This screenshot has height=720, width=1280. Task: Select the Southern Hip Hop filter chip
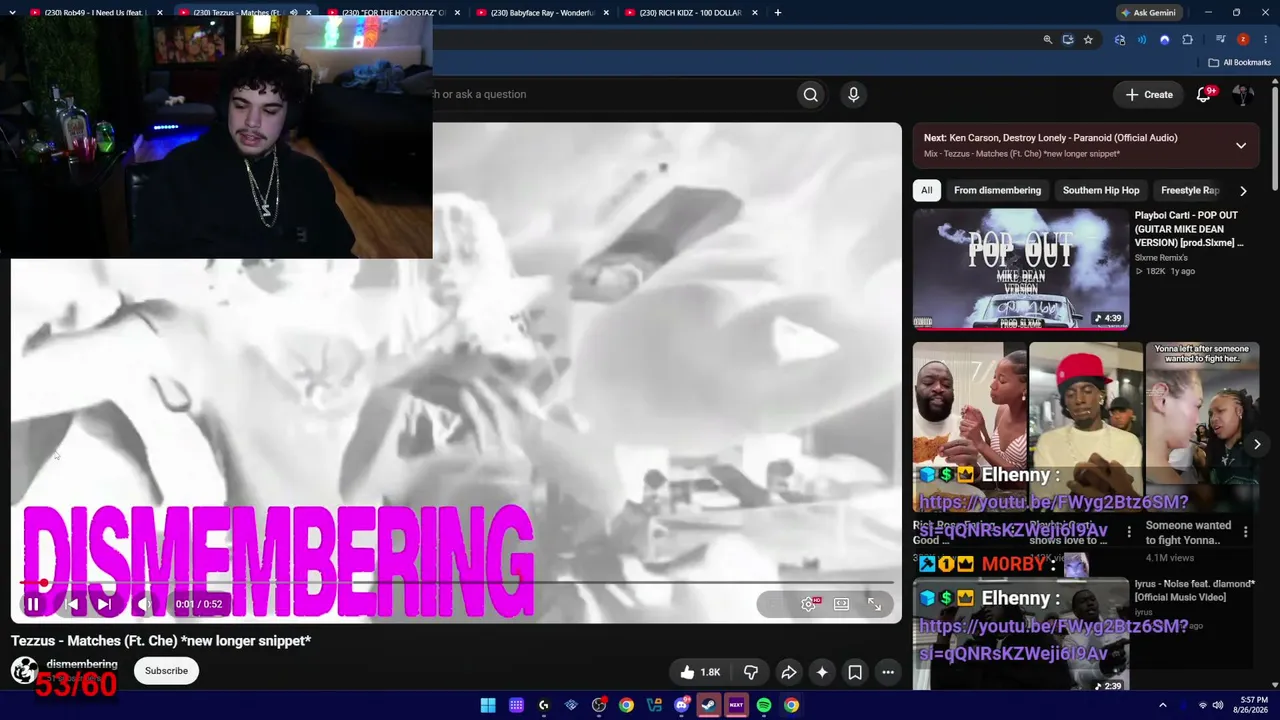coord(1101,190)
